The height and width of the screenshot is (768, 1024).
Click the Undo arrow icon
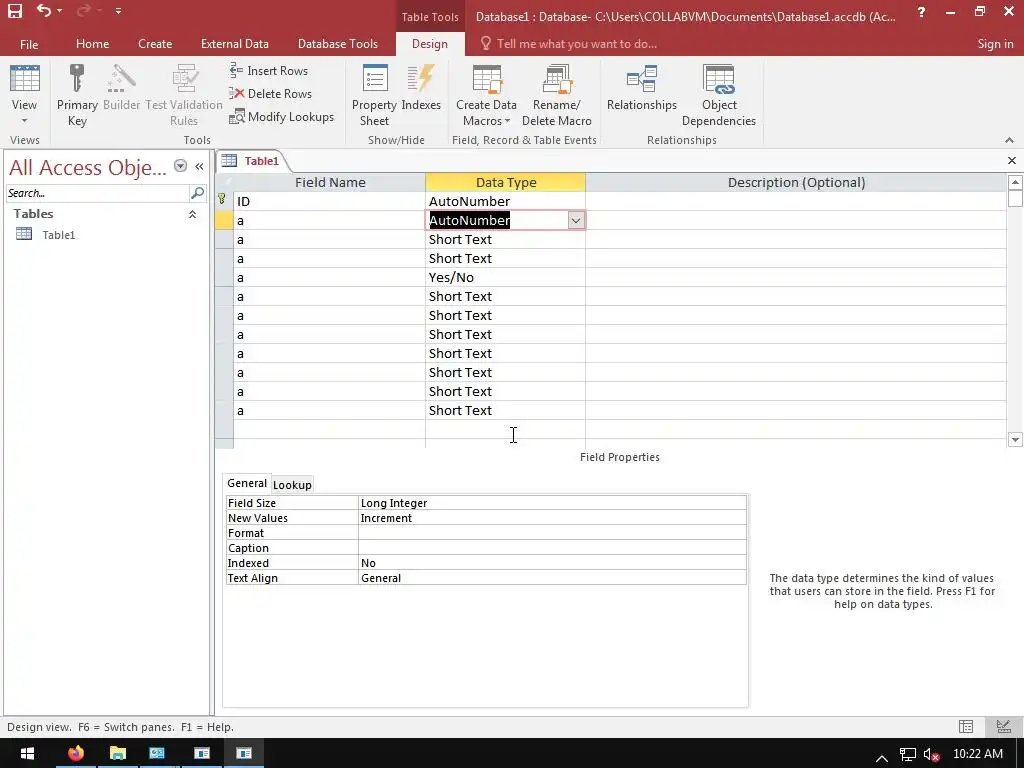(44, 10)
